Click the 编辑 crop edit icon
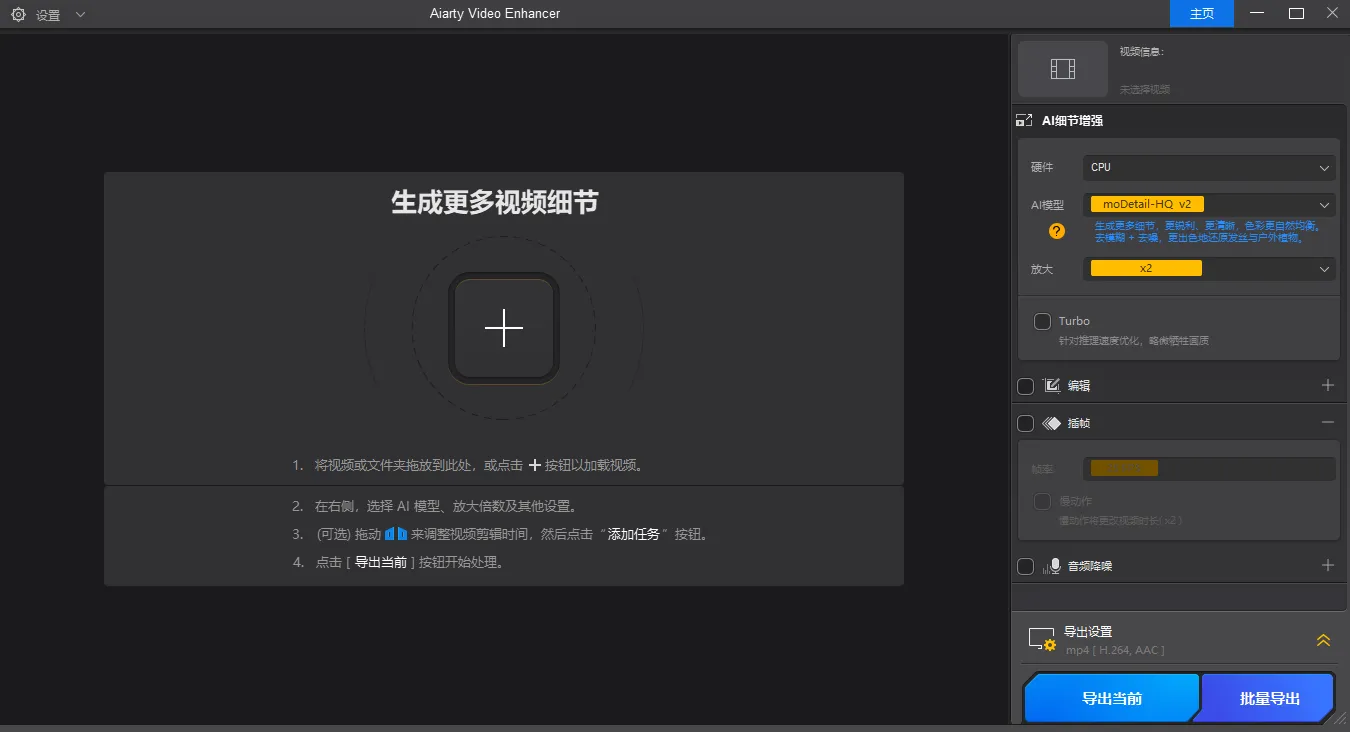This screenshot has height=732, width=1350. tap(1051, 386)
